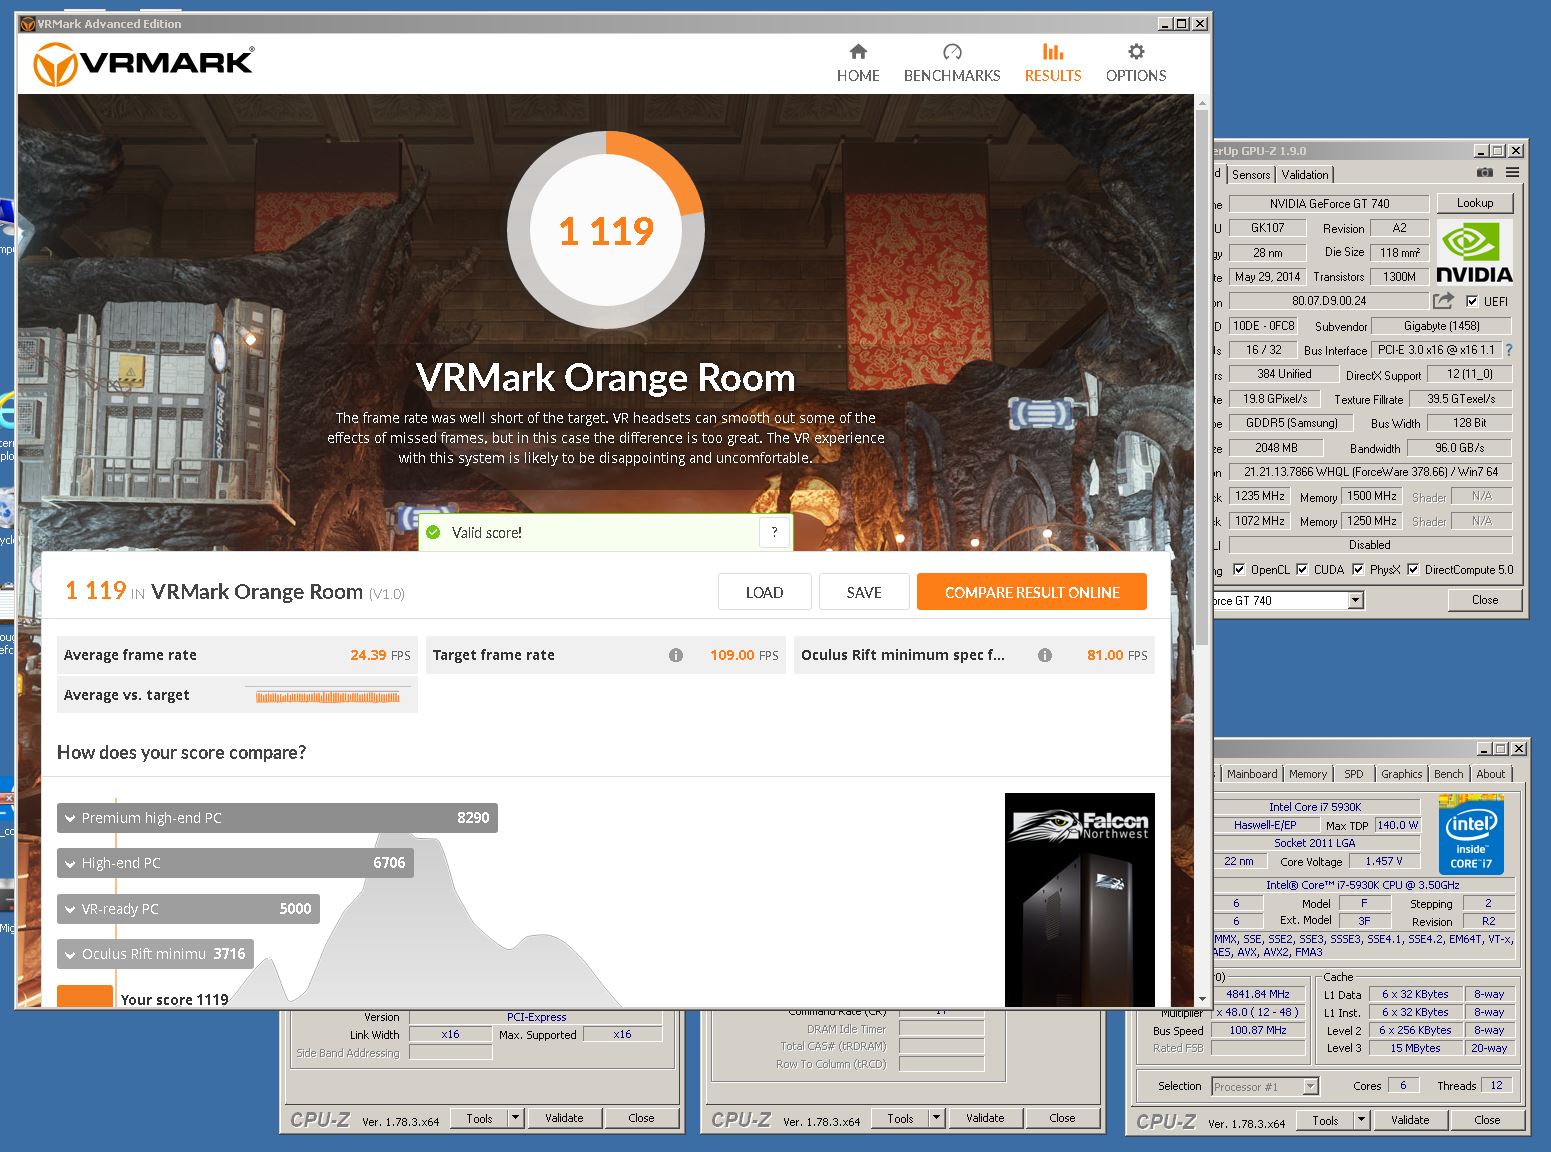Show info for Target frame rate
The height and width of the screenshot is (1152, 1551).
(x=676, y=656)
